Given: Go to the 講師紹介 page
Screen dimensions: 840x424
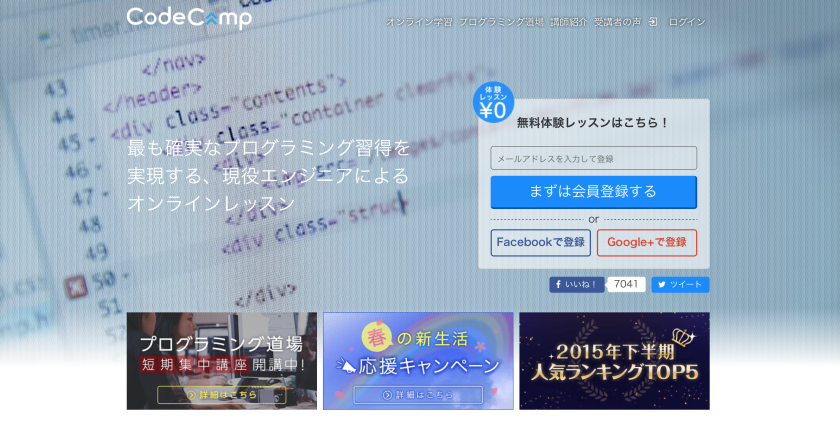Looking at the screenshot, I should click(x=568, y=22).
